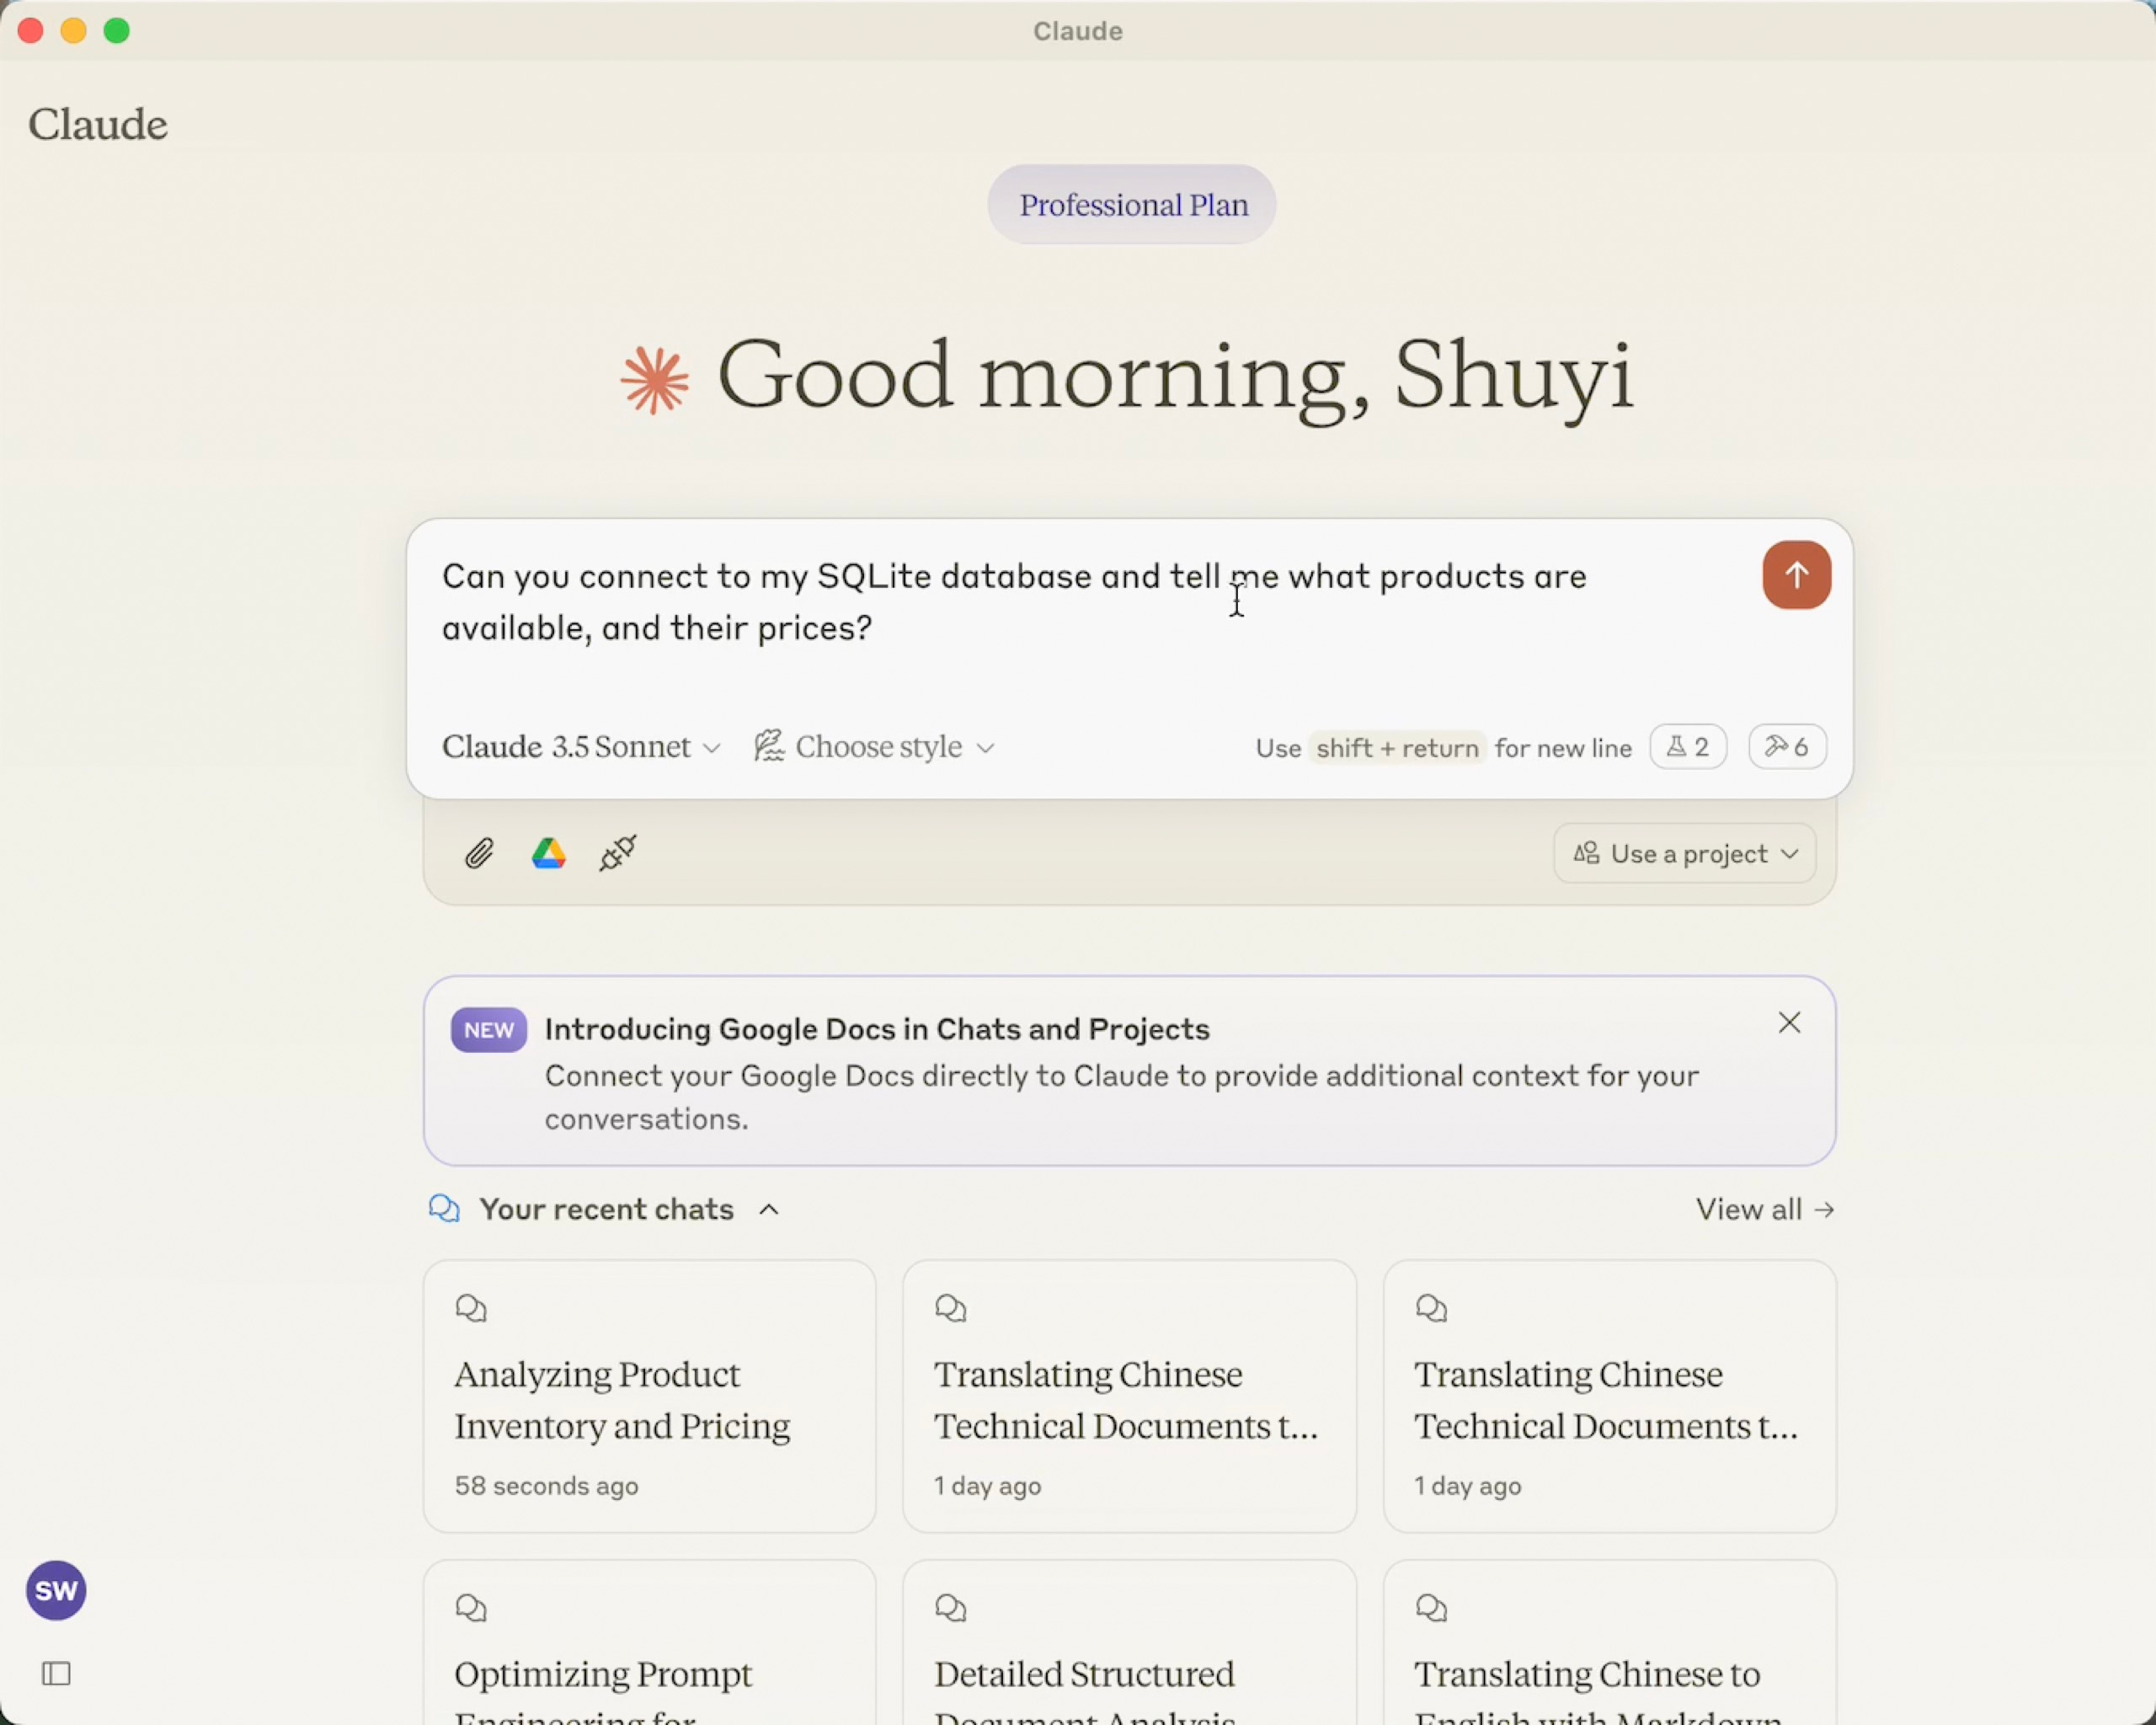The image size is (2156, 1725).
Task: Open the Use a project dropdown
Action: (x=1684, y=854)
